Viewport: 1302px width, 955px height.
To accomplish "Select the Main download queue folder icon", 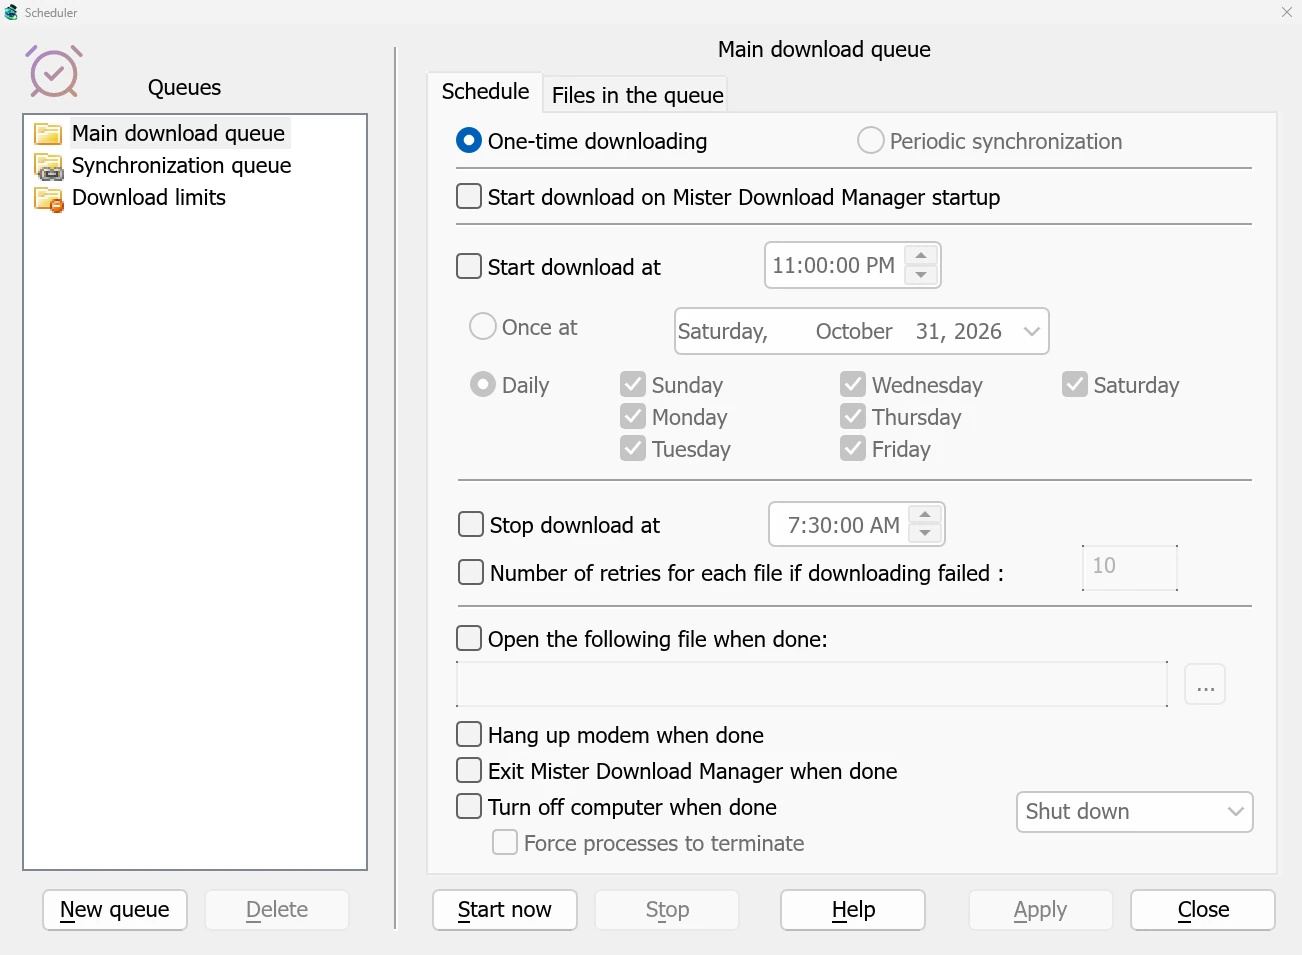I will pos(48,134).
